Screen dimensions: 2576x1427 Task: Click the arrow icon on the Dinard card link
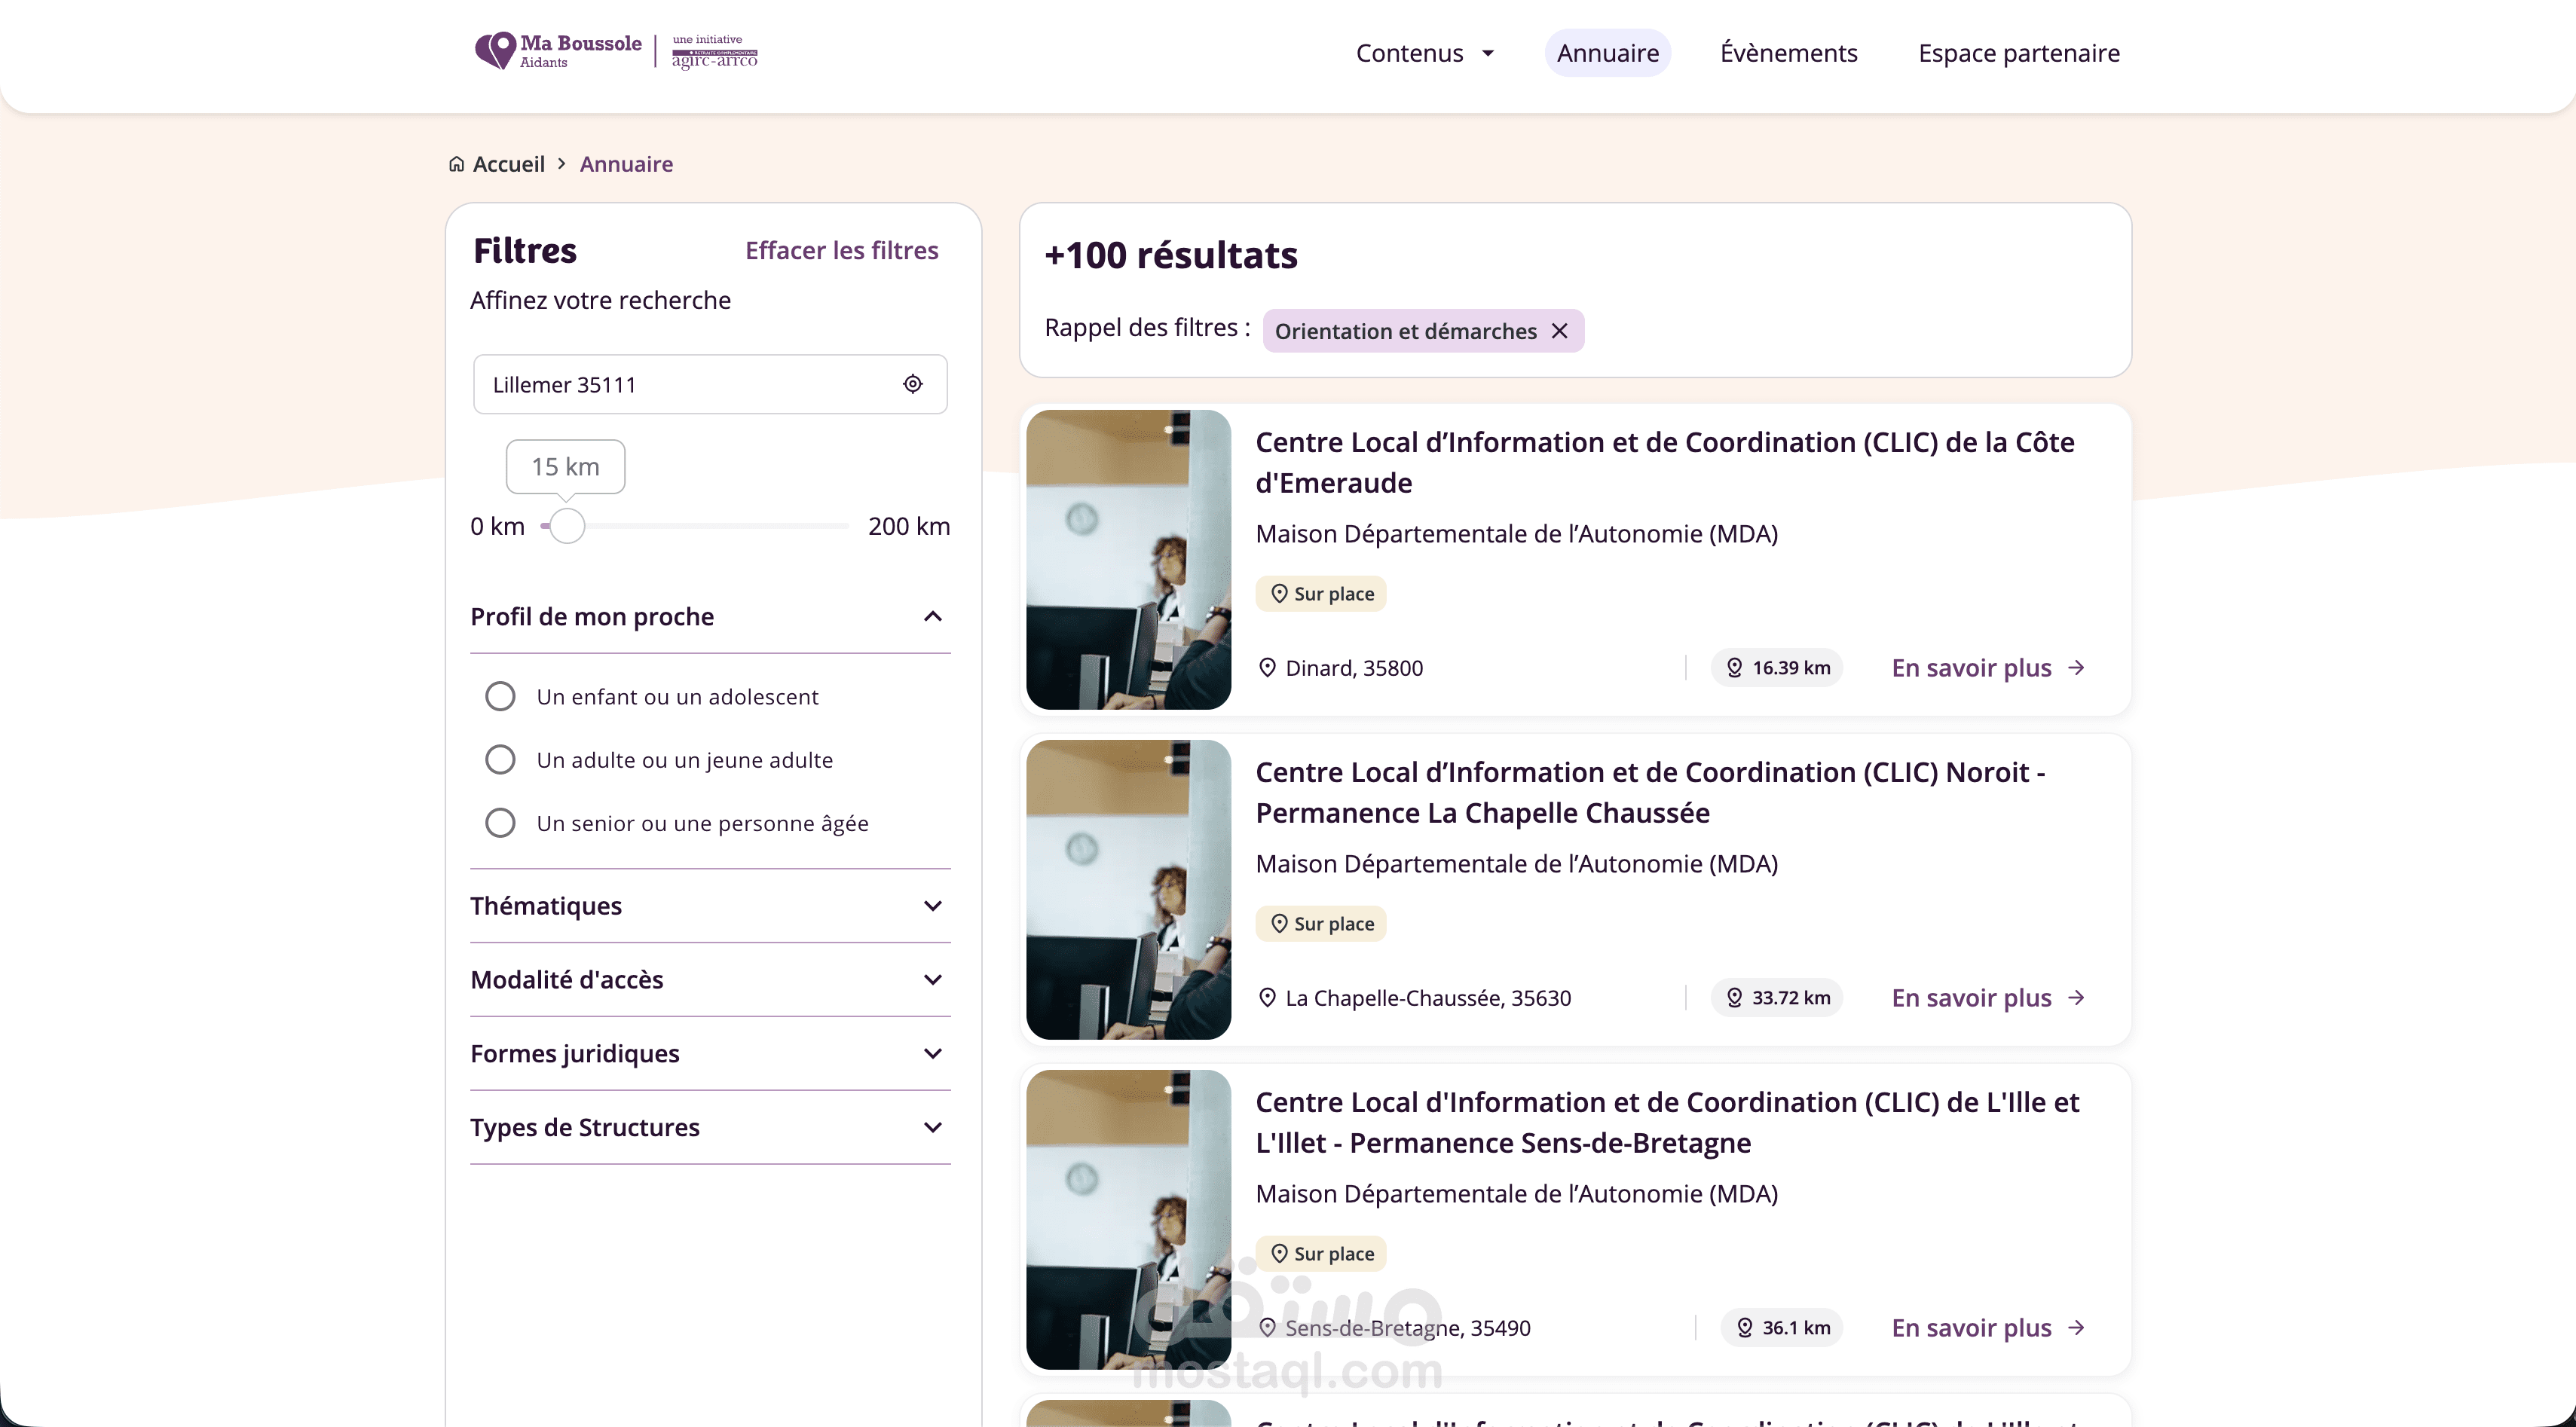(2076, 667)
